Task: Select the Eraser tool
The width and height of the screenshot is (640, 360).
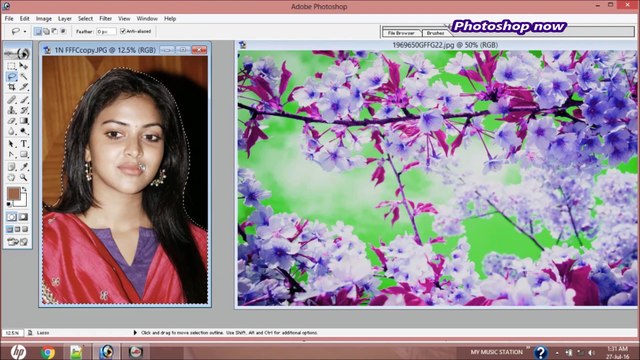Action: tap(11, 121)
